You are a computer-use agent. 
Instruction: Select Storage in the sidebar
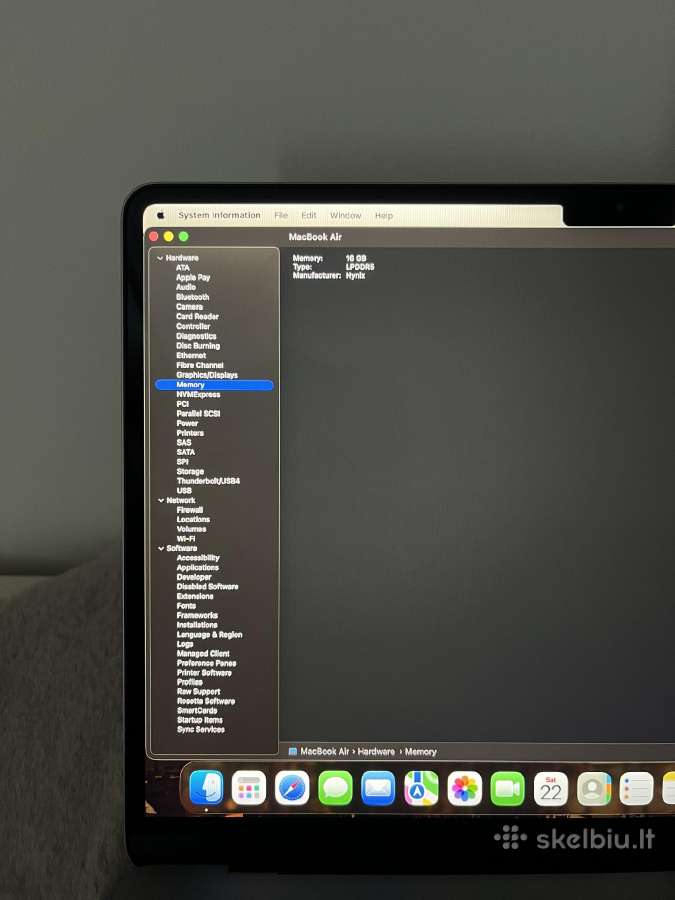click(190, 471)
